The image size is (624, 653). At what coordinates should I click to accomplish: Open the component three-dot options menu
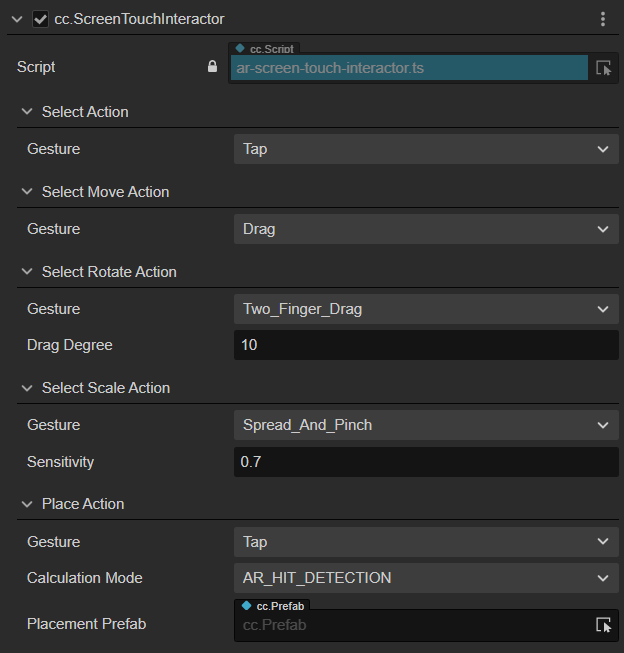tap(602, 19)
